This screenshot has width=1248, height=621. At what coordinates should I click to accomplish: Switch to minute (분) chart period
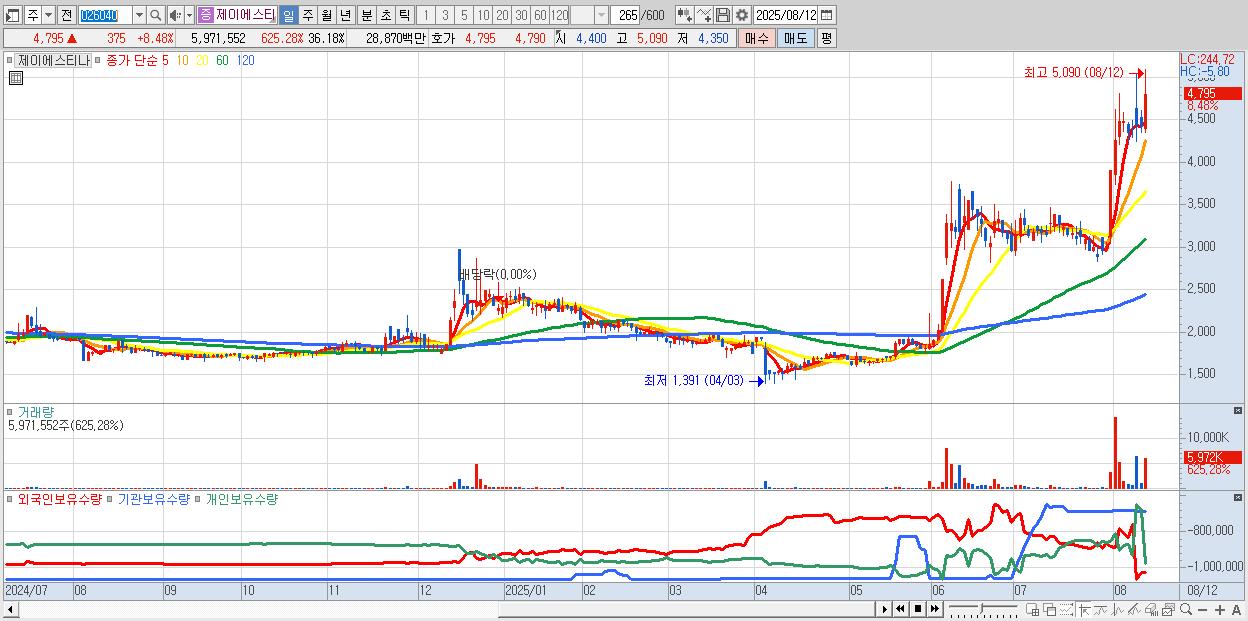pyautogui.click(x=367, y=16)
